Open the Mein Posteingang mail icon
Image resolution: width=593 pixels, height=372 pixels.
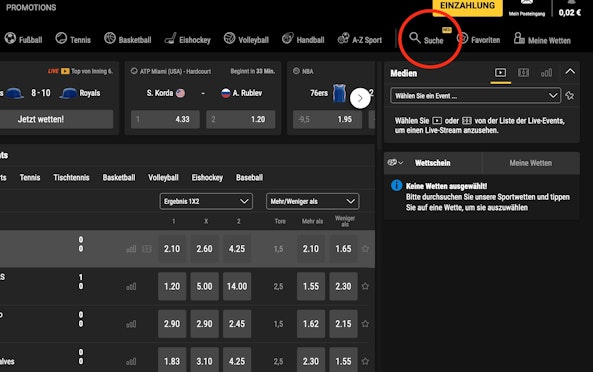tap(527, 3)
